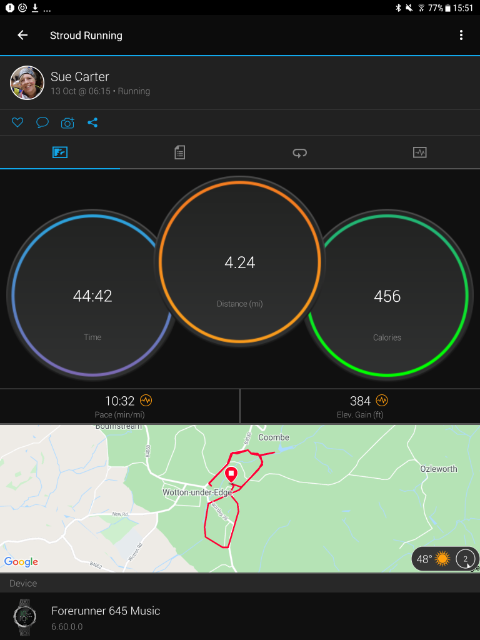Tap Sue Carter's profile photo
480x640 pixels.
coord(27,82)
